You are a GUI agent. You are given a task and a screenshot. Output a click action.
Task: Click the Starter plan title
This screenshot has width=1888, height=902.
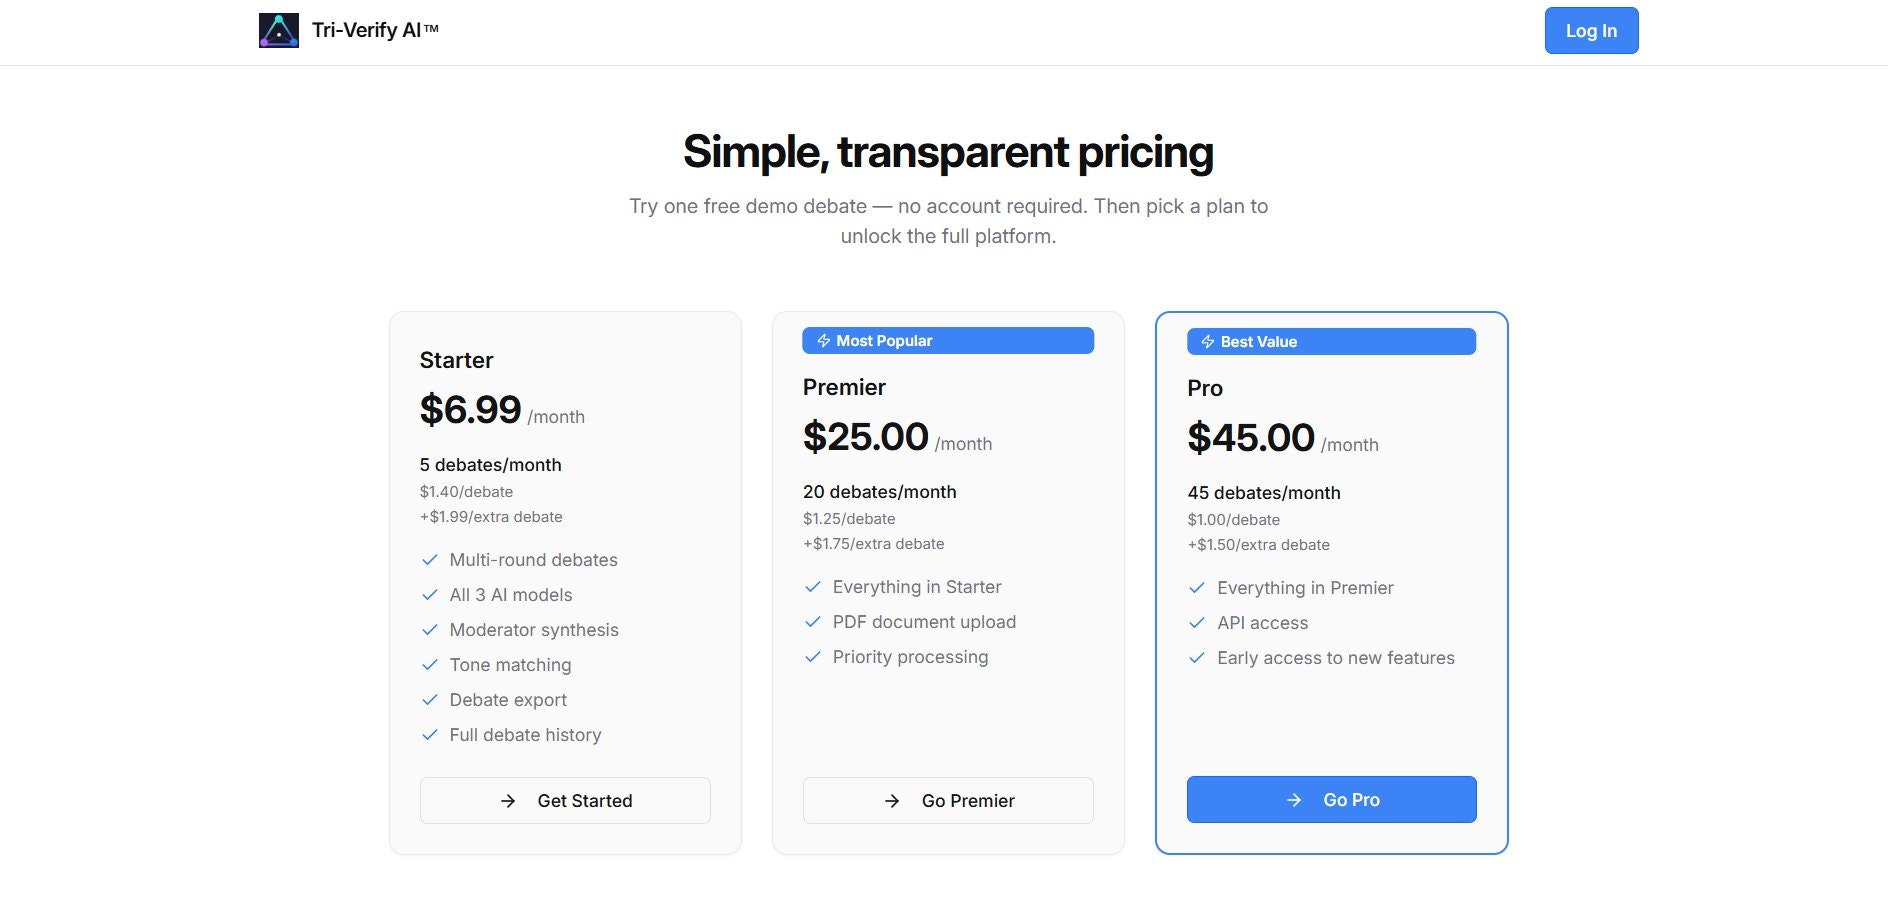(x=457, y=360)
